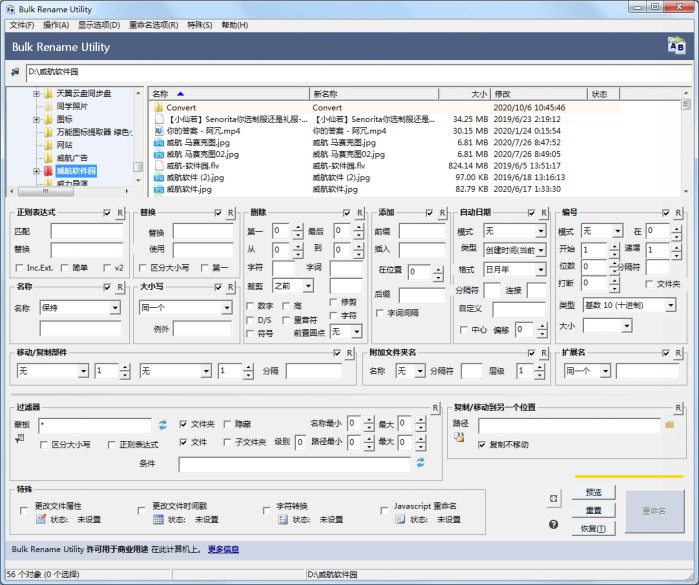
Task: Click the R reset button in the Numbering panel
Action: (x=678, y=213)
